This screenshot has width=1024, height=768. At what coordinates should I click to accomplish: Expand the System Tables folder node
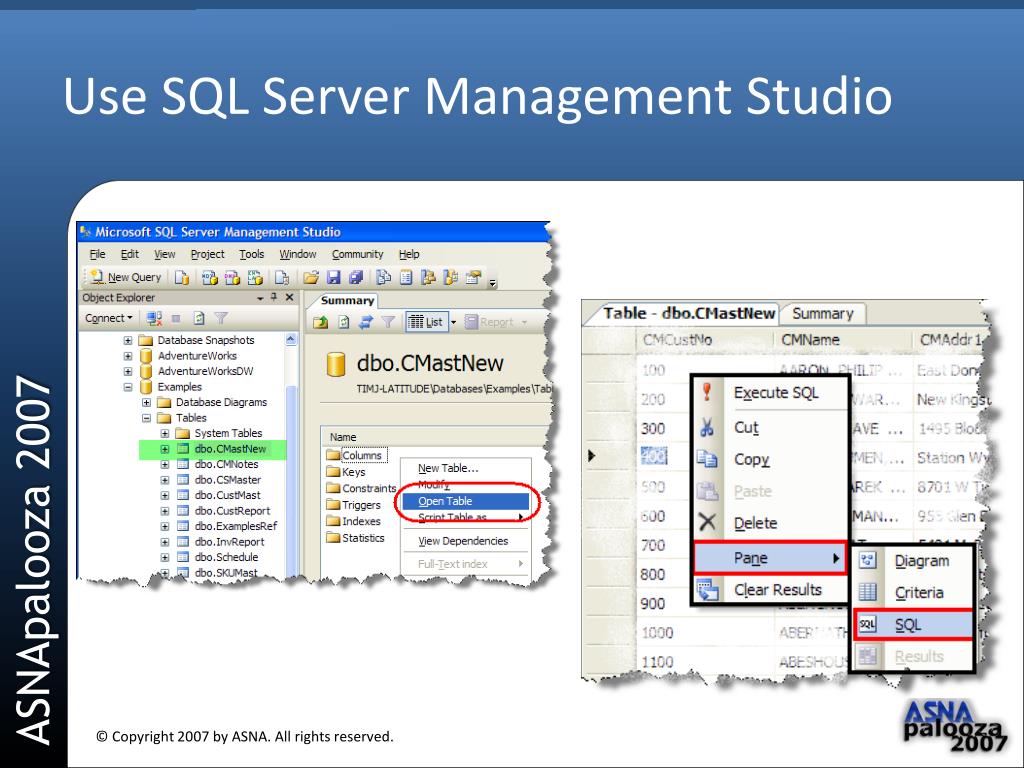[x=165, y=434]
